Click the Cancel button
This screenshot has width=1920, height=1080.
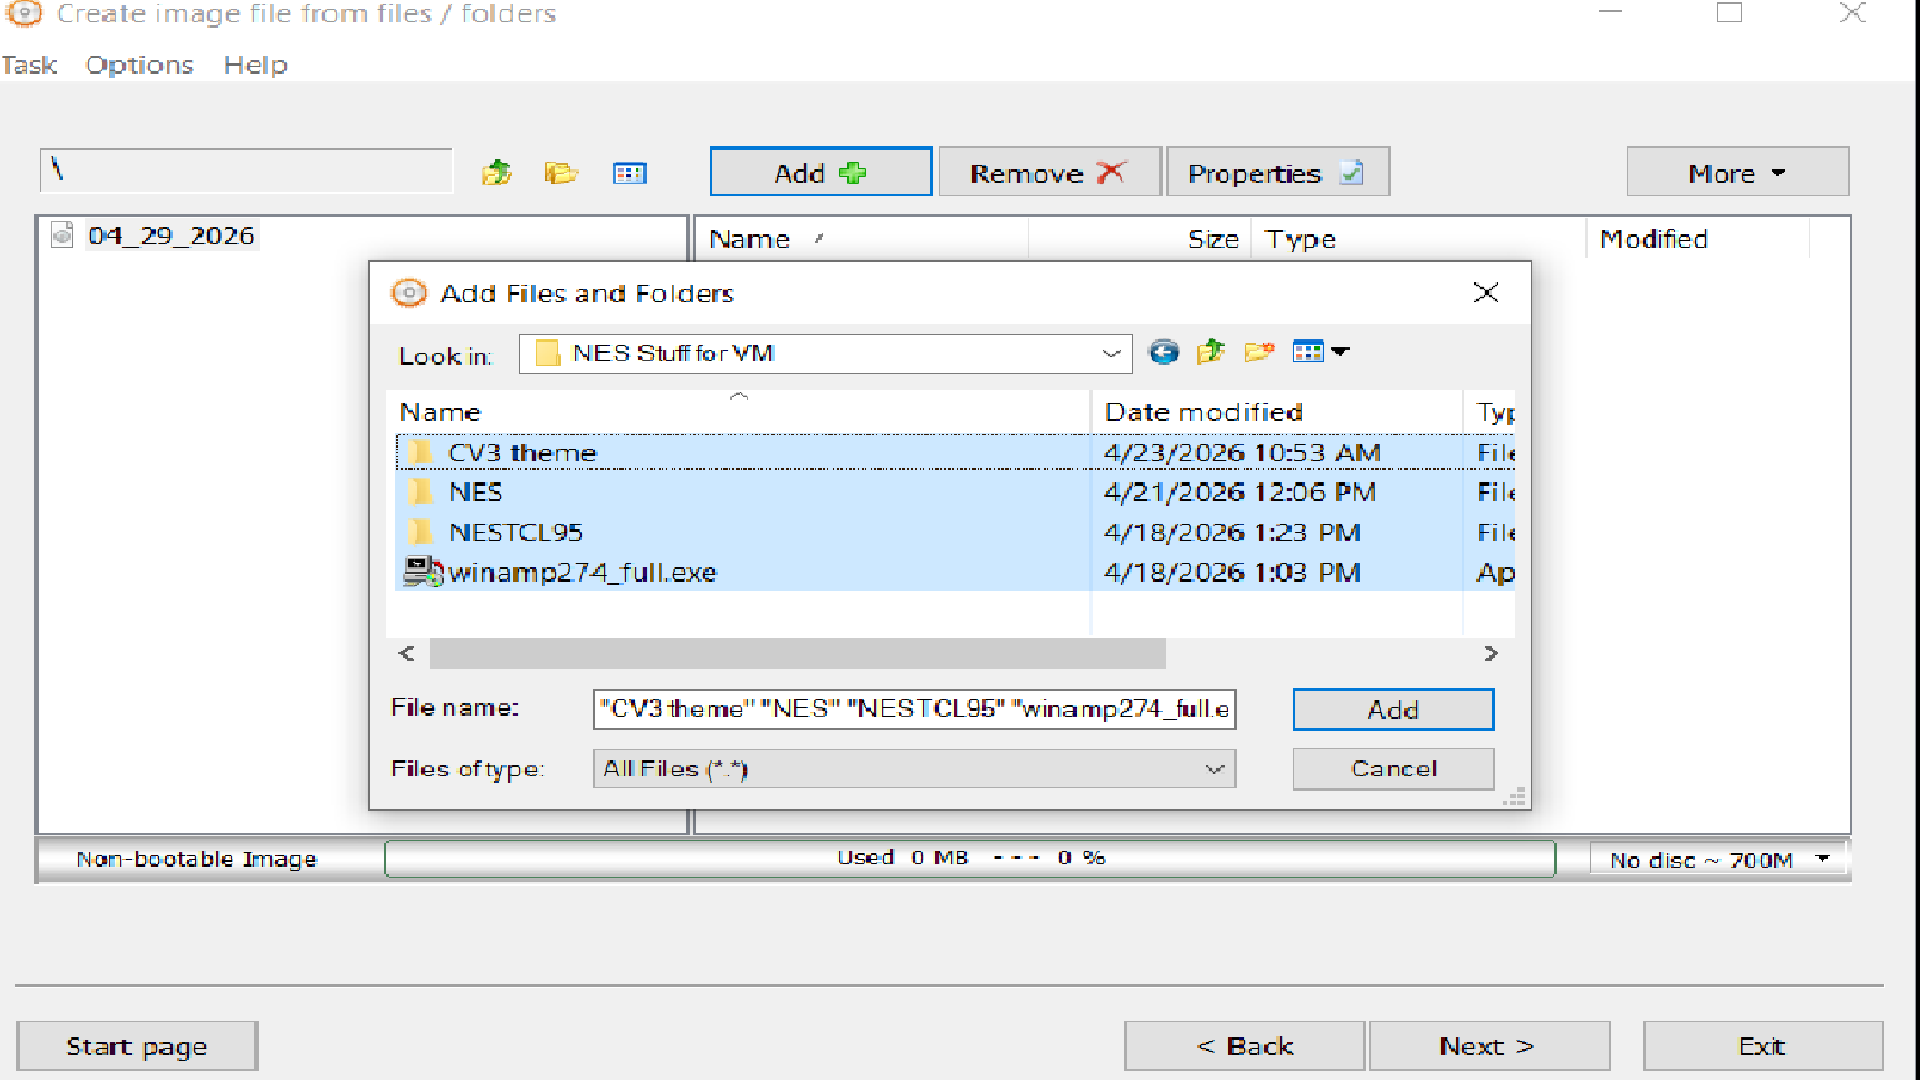(1393, 769)
